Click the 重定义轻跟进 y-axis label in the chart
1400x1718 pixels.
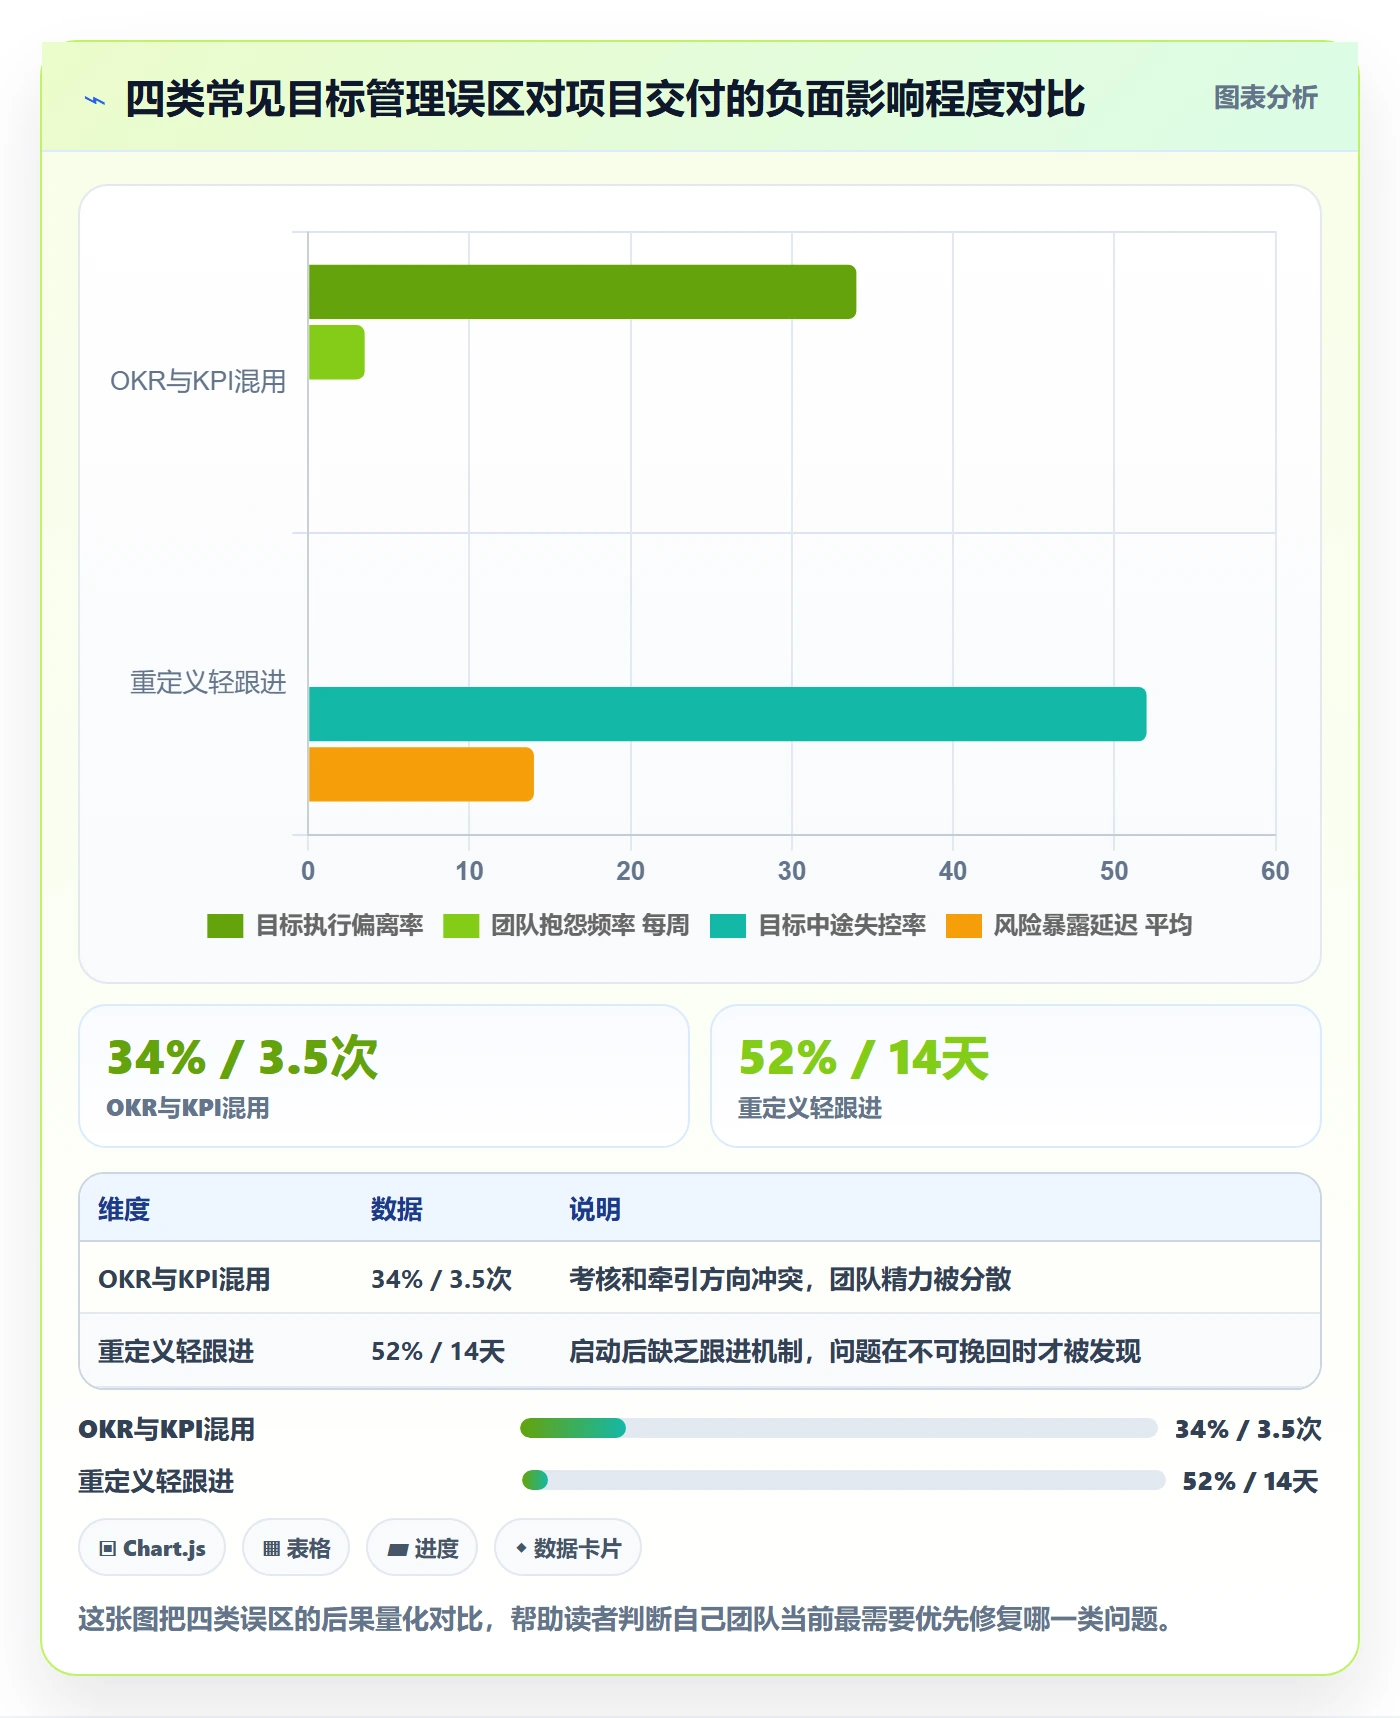(208, 682)
